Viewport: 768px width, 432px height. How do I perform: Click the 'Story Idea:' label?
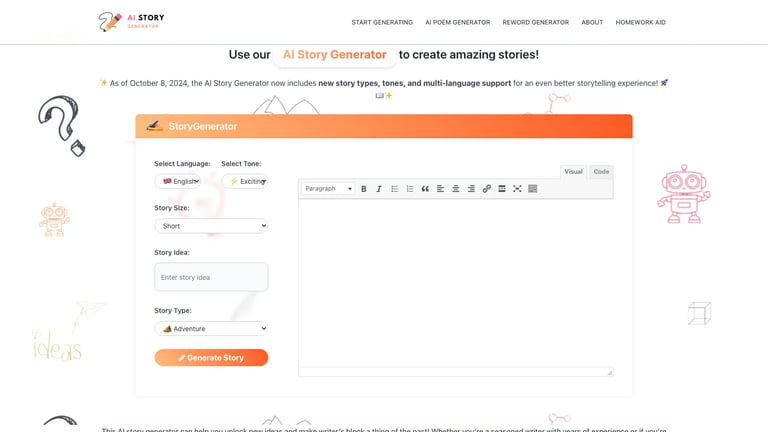pyautogui.click(x=171, y=252)
